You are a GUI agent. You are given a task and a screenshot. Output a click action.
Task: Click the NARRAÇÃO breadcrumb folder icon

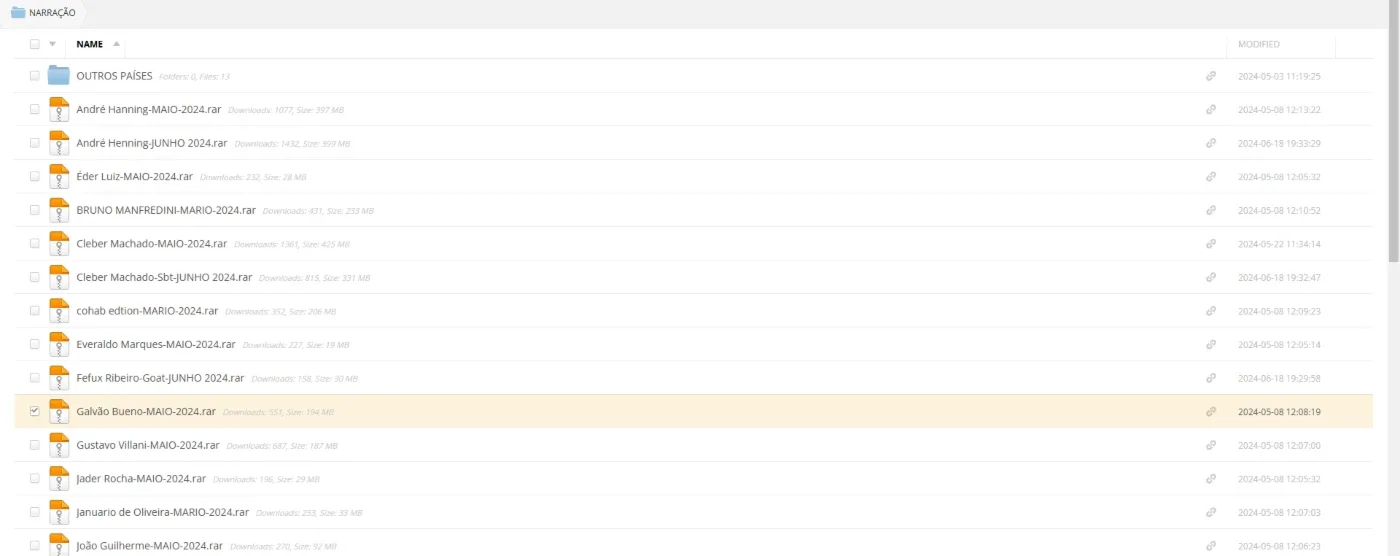coord(18,12)
